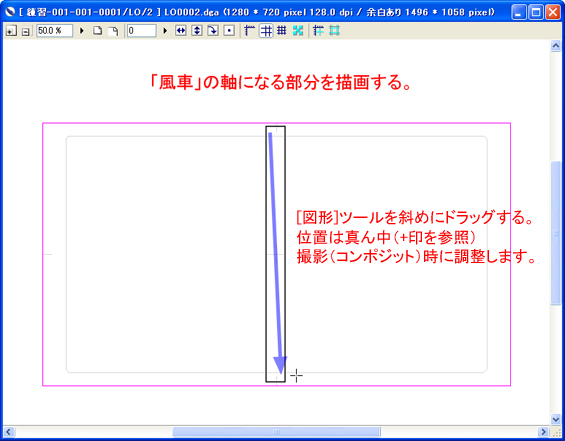Open rotation angle arrow menu
This screenshot has width=565, height=441.
coord(165,31)
